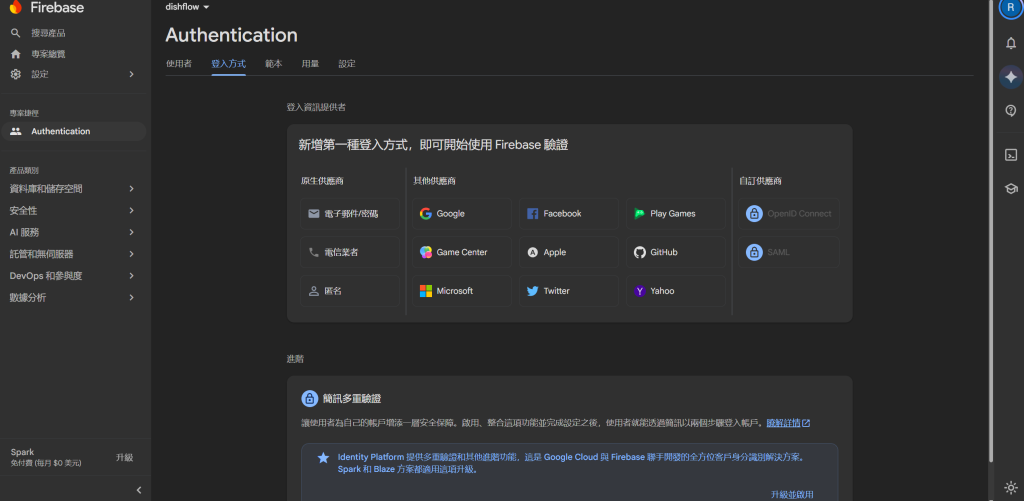Viewport: 1024px width, 501px height.
Task: Click Spark plan label in sidebar
Action: (x=22, y=452)
